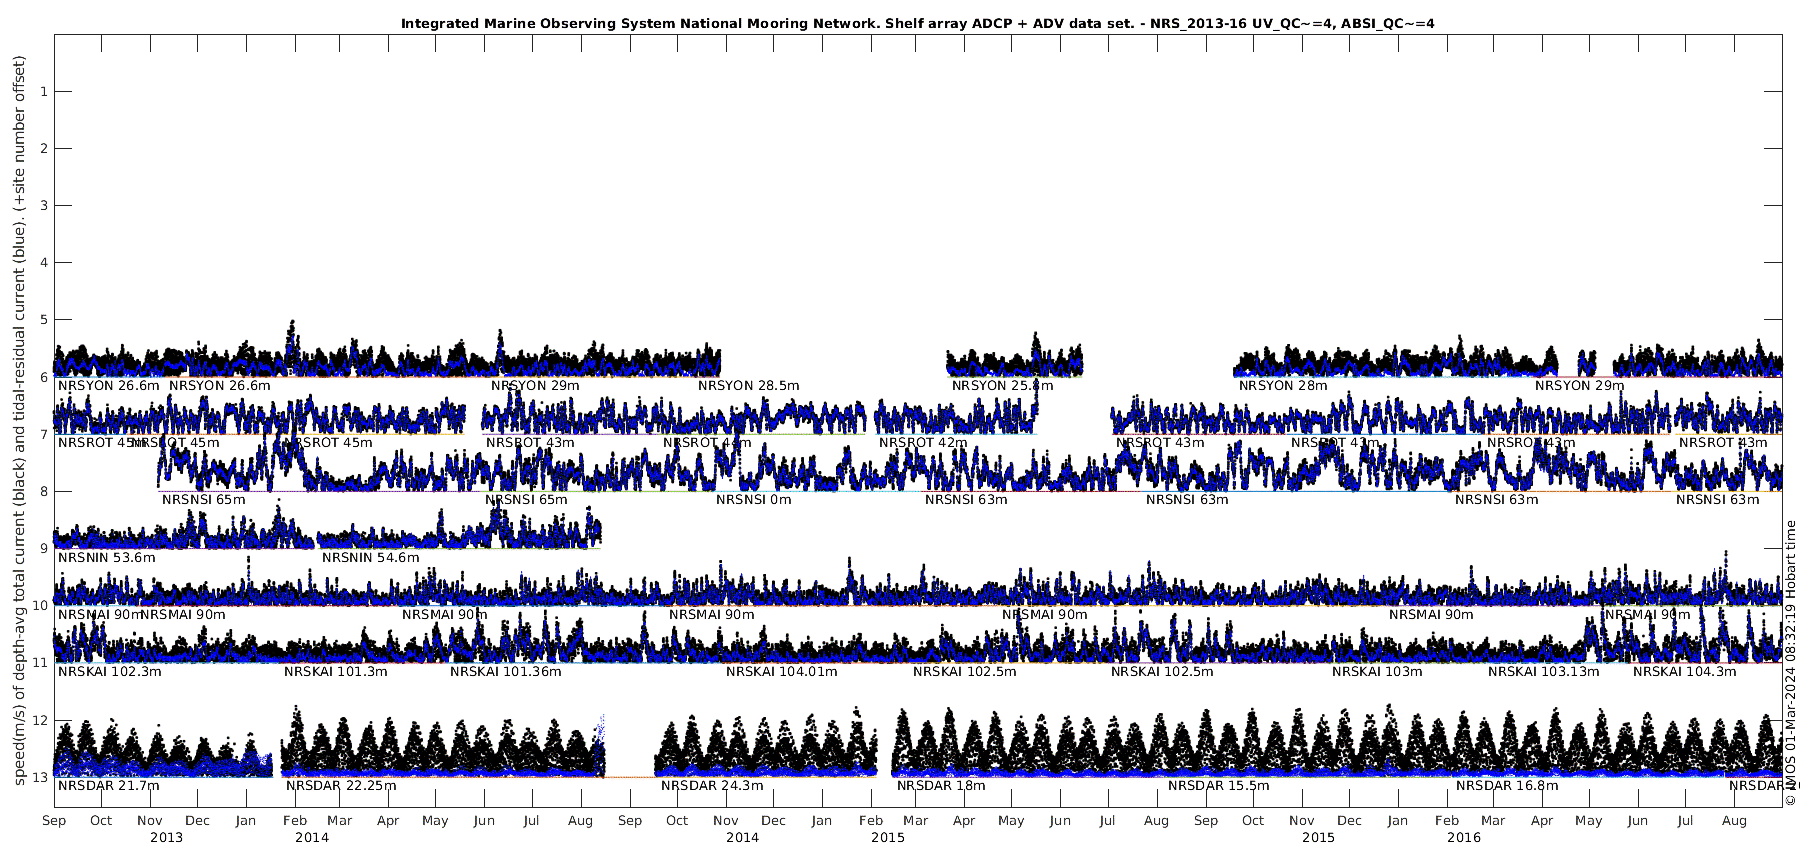Click the 'NRSROT 42m' deployment label
Image resolution: width=1800 pixels, height=850 pixels.
click(x=923, y=443)
